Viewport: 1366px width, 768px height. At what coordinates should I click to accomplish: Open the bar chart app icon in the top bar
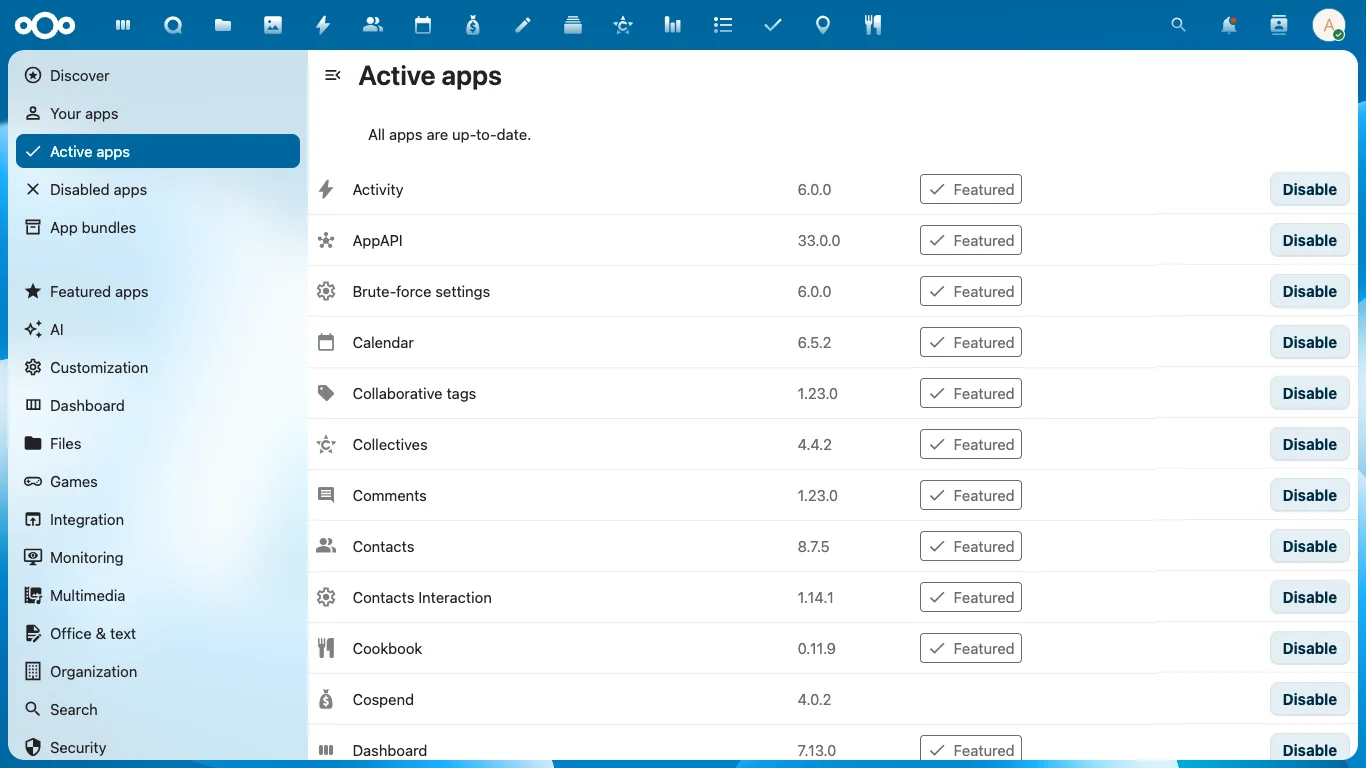(673, 25)
